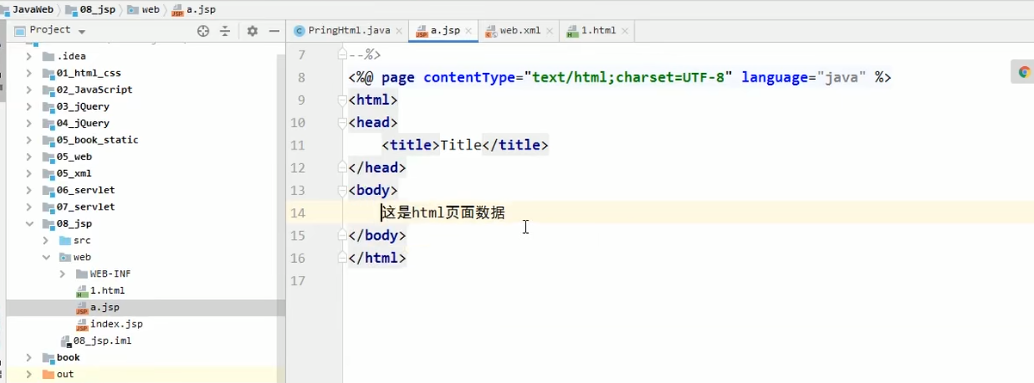Image resolution: width=1034 pixels, height=383 pixels.
Task: Select 08_jsp.iml file in tree
Action: (x=102, y=341)
